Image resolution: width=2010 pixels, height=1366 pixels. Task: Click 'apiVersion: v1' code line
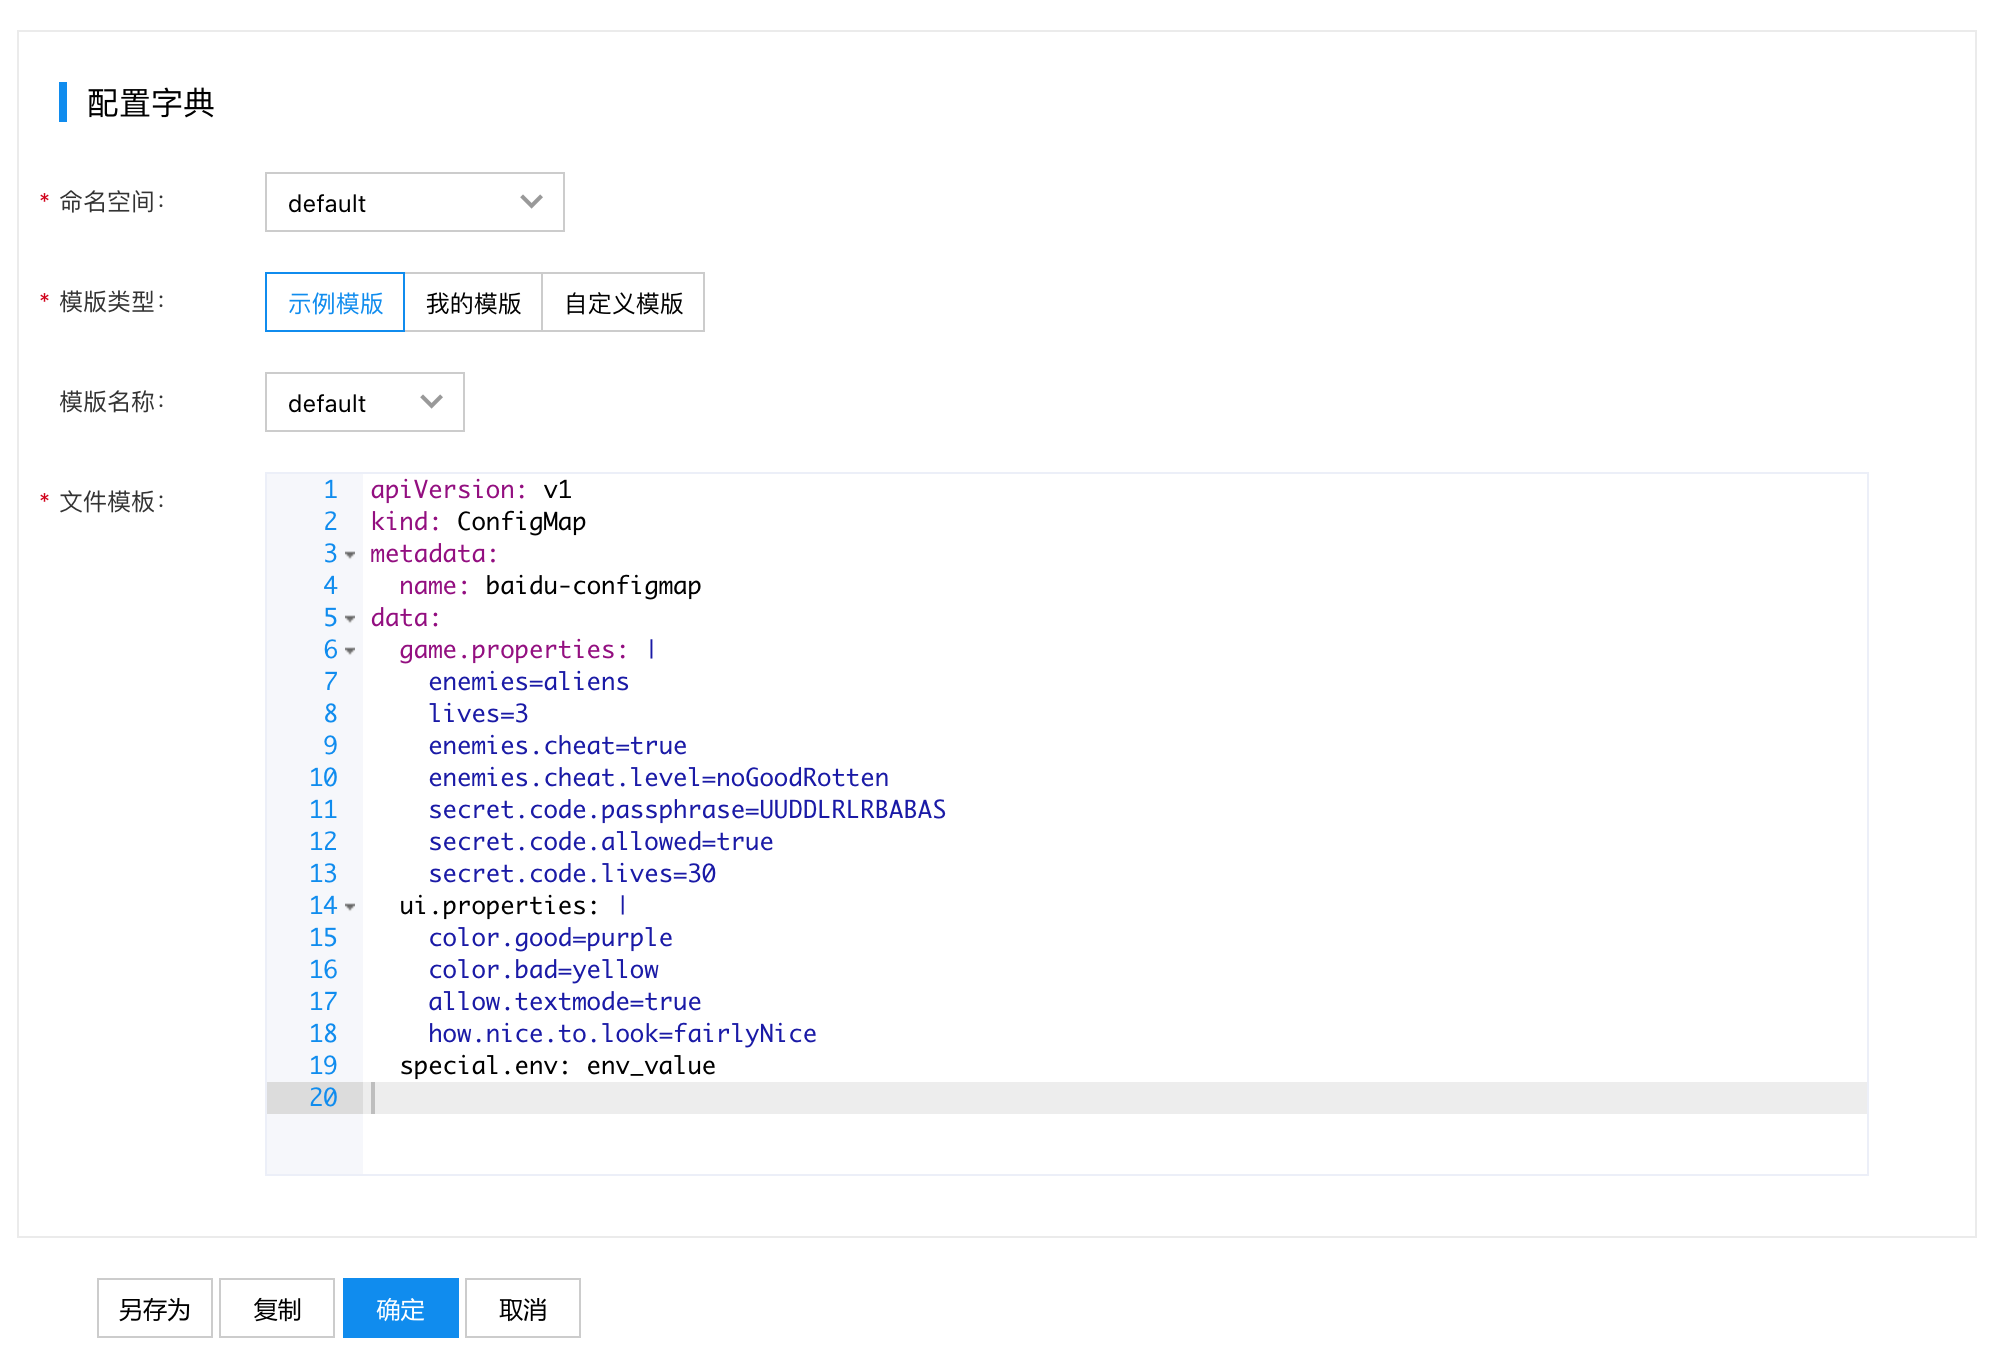pyautogui.click(x=471, y=490)
